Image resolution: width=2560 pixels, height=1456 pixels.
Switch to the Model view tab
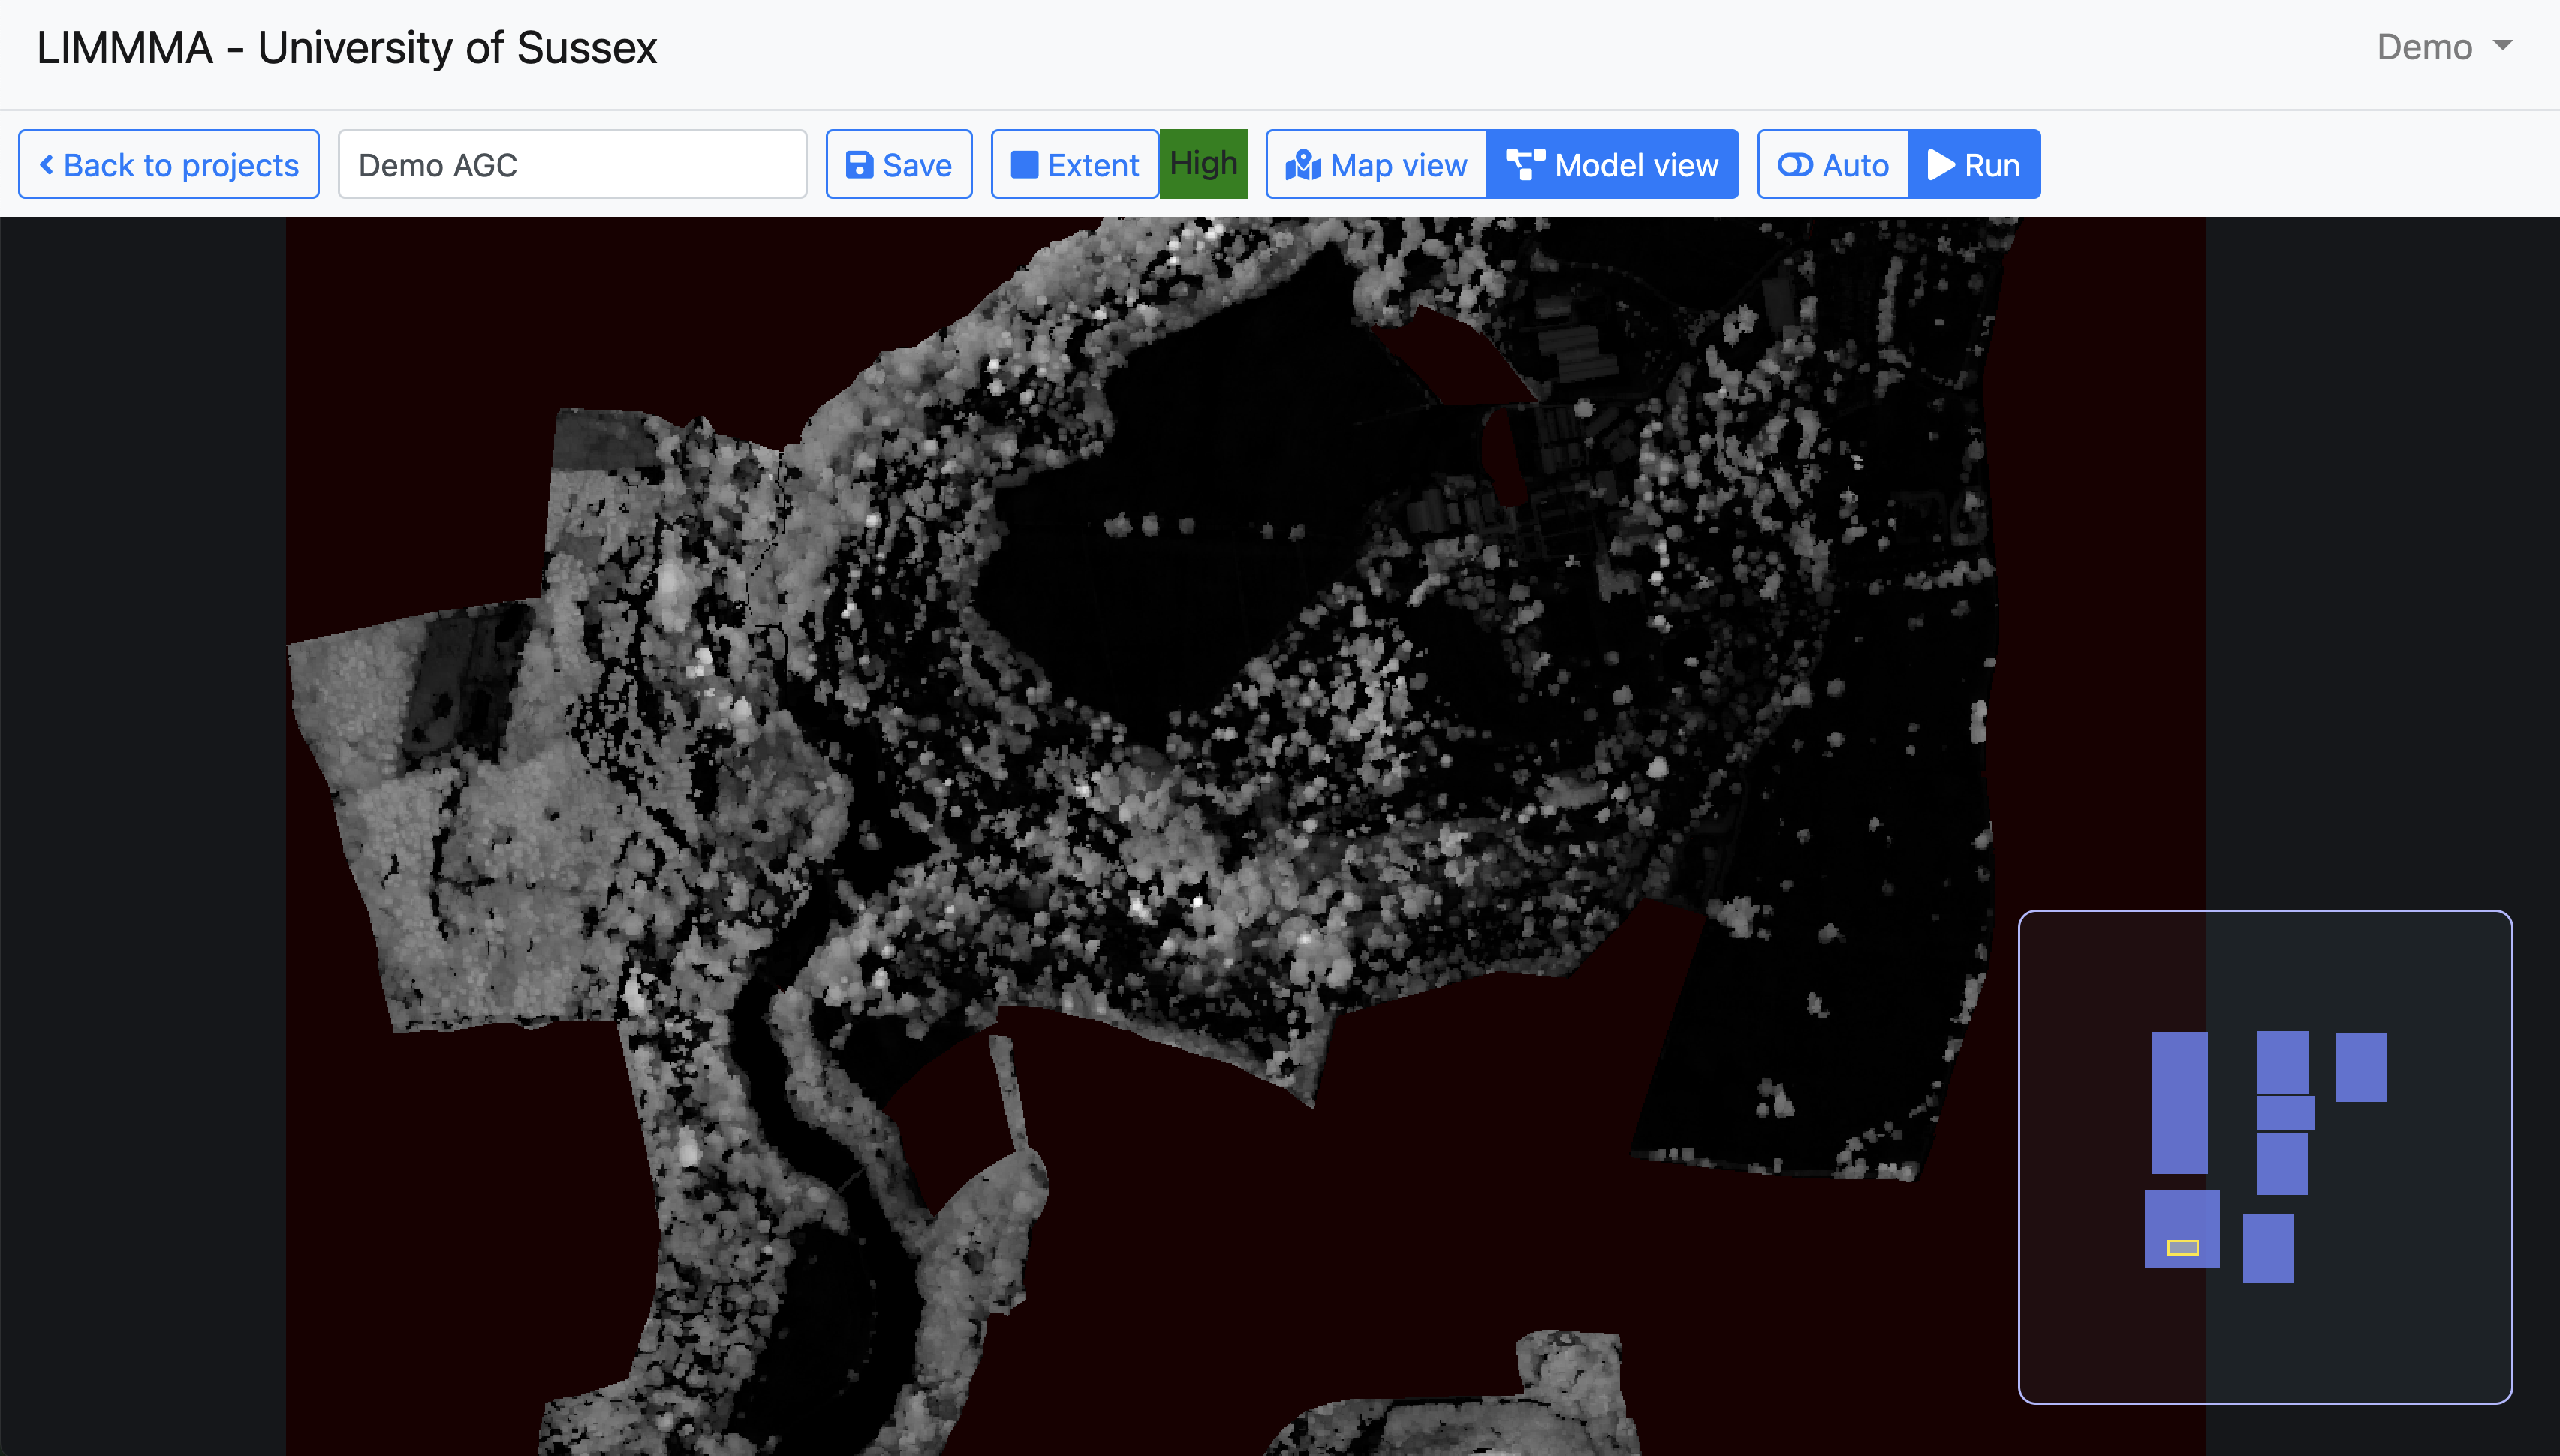(1613, 165)
